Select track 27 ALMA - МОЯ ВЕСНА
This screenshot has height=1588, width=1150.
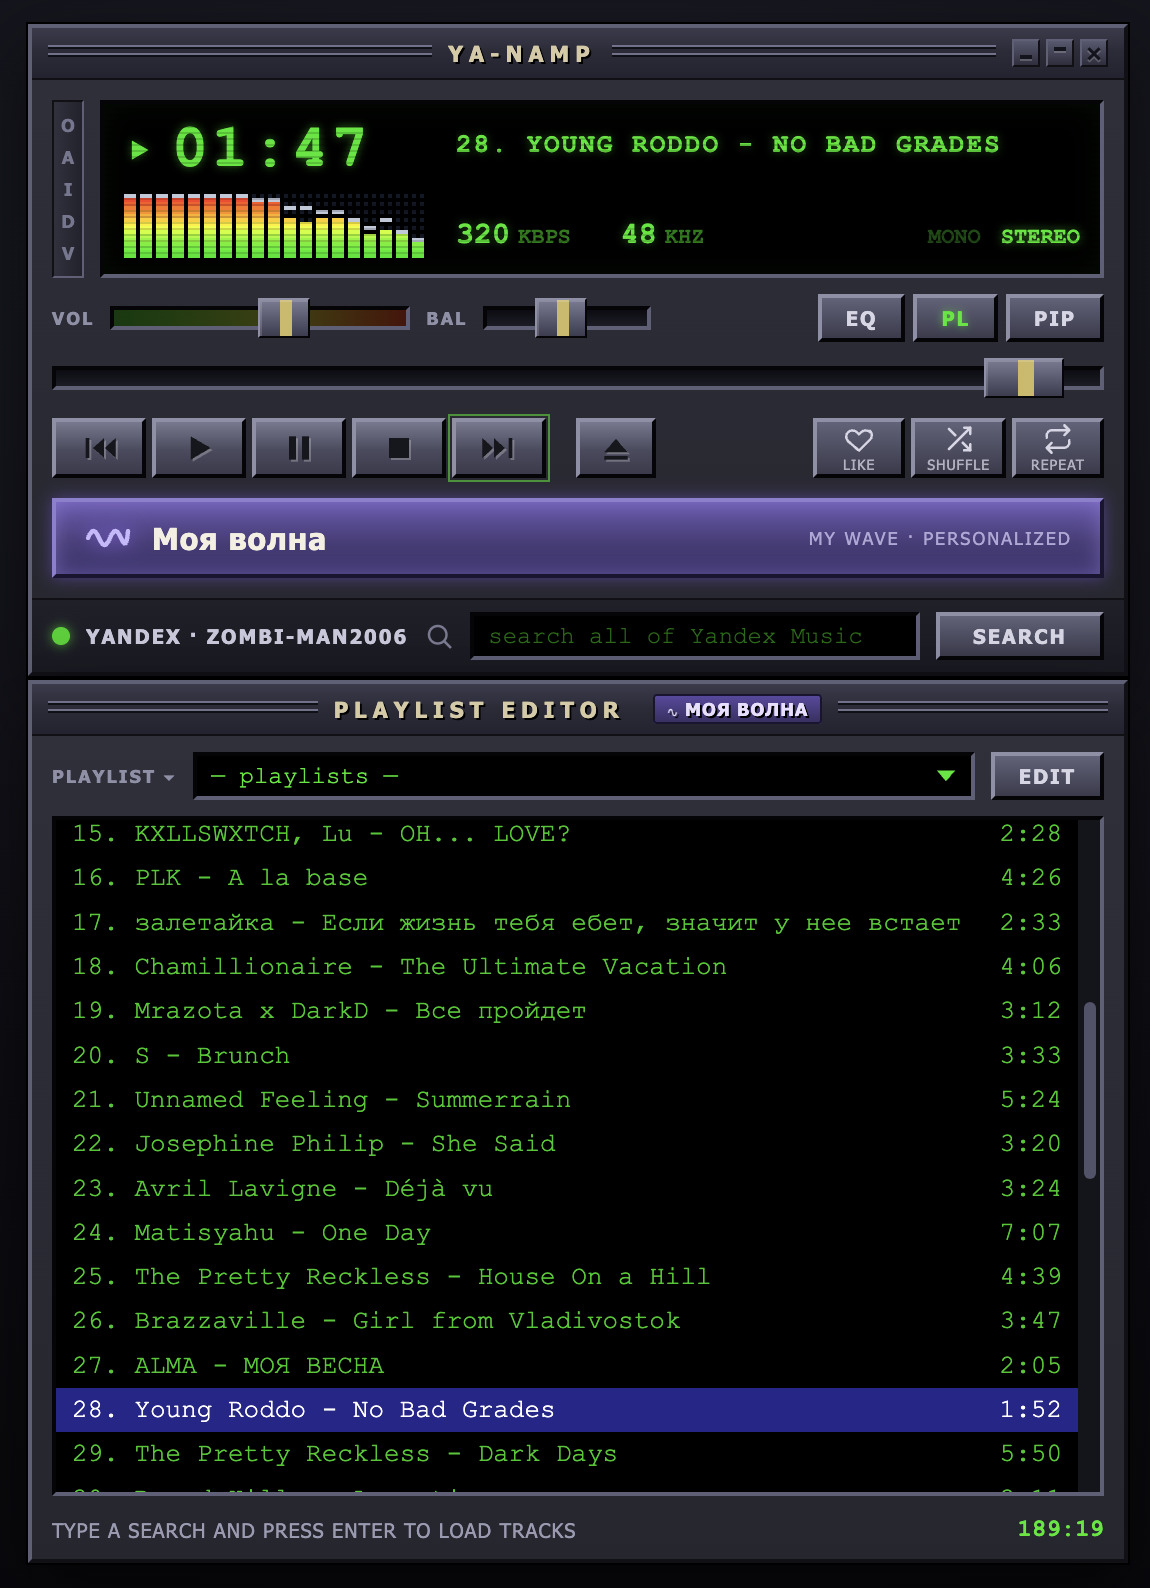click(x=566, y=1366)
